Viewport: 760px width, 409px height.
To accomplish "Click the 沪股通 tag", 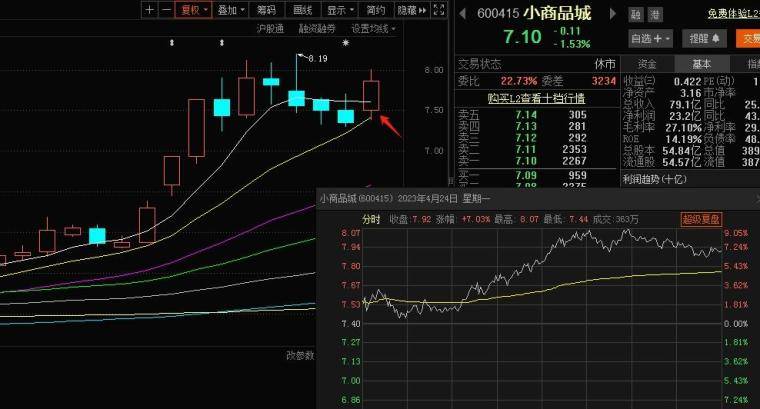I will [x=270, y=29].
